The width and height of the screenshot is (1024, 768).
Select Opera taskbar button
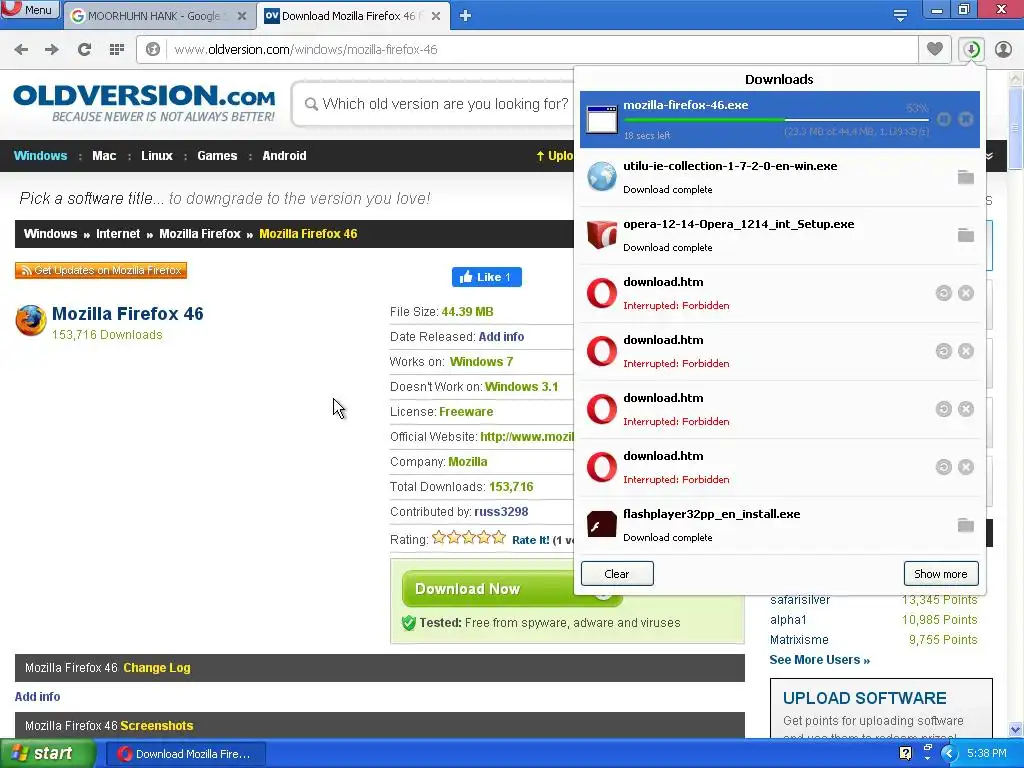coord(185,754)
